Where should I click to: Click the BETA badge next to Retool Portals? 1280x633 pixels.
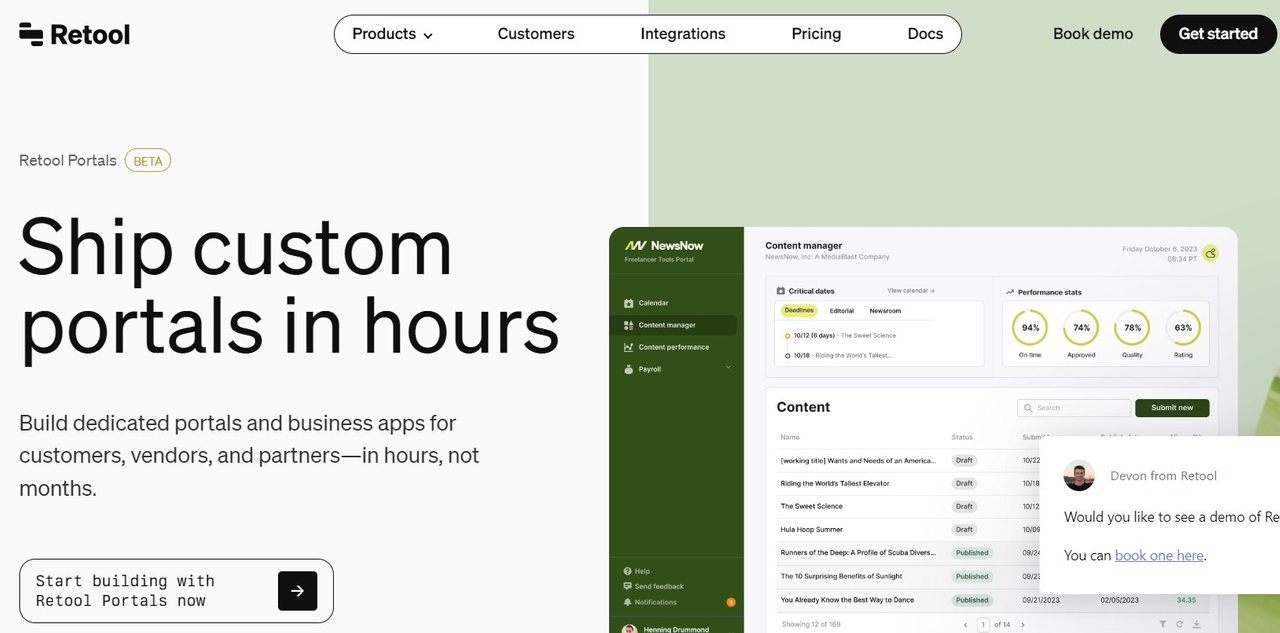[x=148, y=160]
